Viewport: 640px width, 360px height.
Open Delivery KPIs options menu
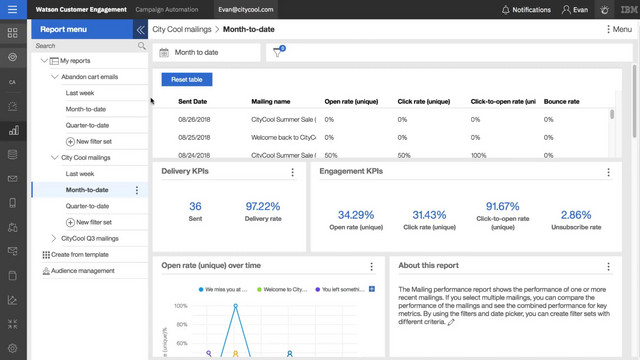click(x=293, y=172)
